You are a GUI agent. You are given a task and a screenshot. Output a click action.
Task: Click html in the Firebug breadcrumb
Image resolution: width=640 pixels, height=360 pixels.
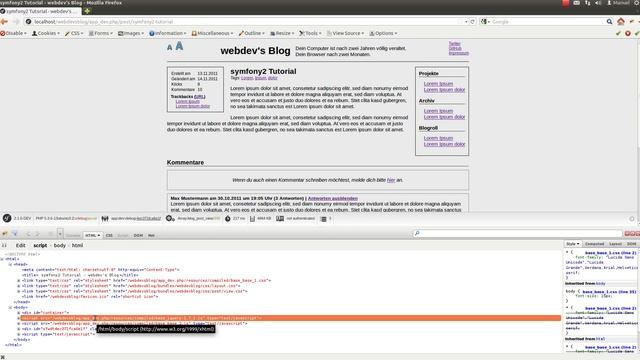point(78,245)
